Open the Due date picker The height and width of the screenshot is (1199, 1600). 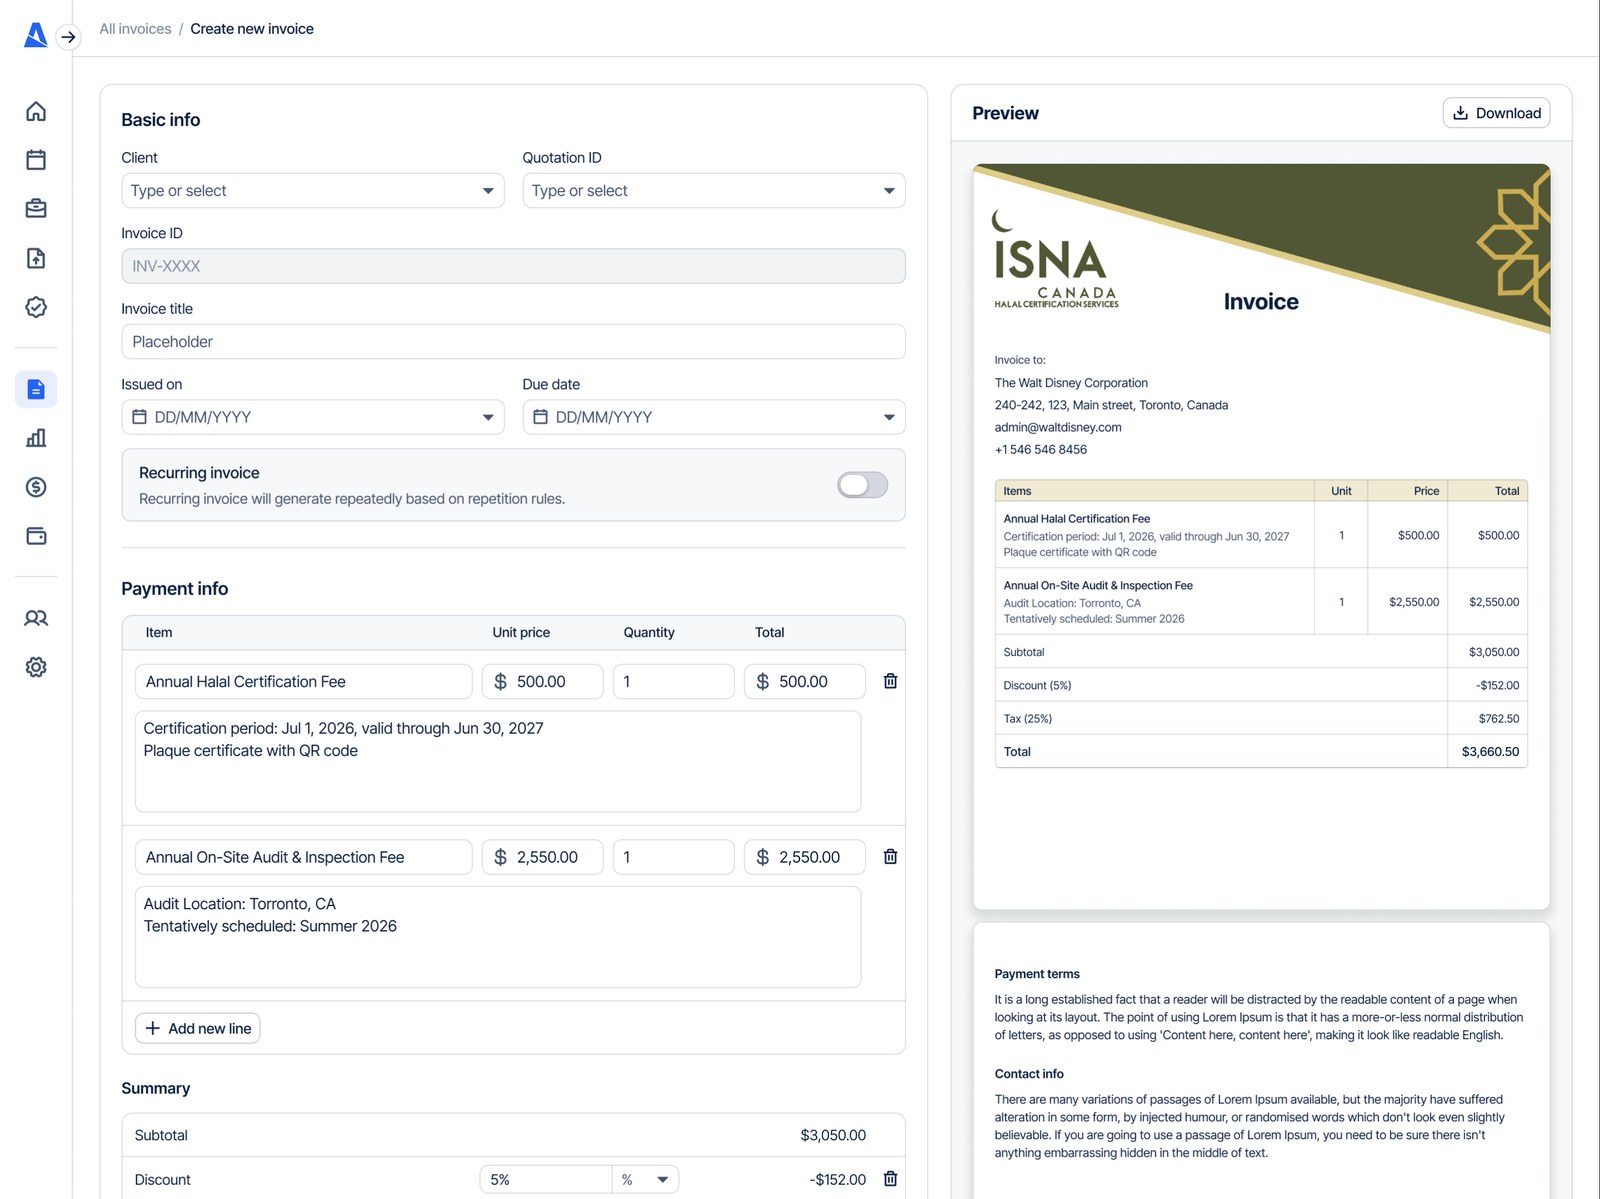pyautogui.click(x=714, y=417)
